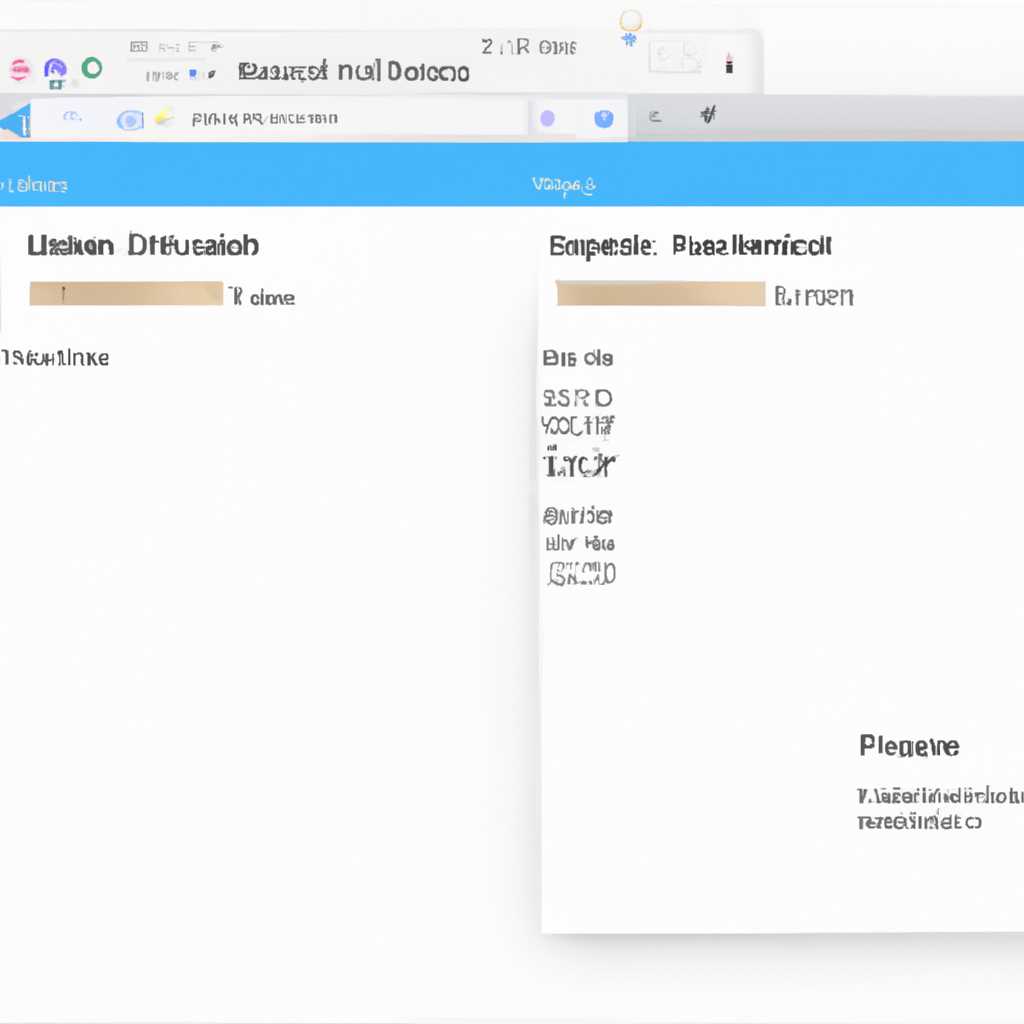Click the hash-shaped icon in grey toolbar

point(708,116)
